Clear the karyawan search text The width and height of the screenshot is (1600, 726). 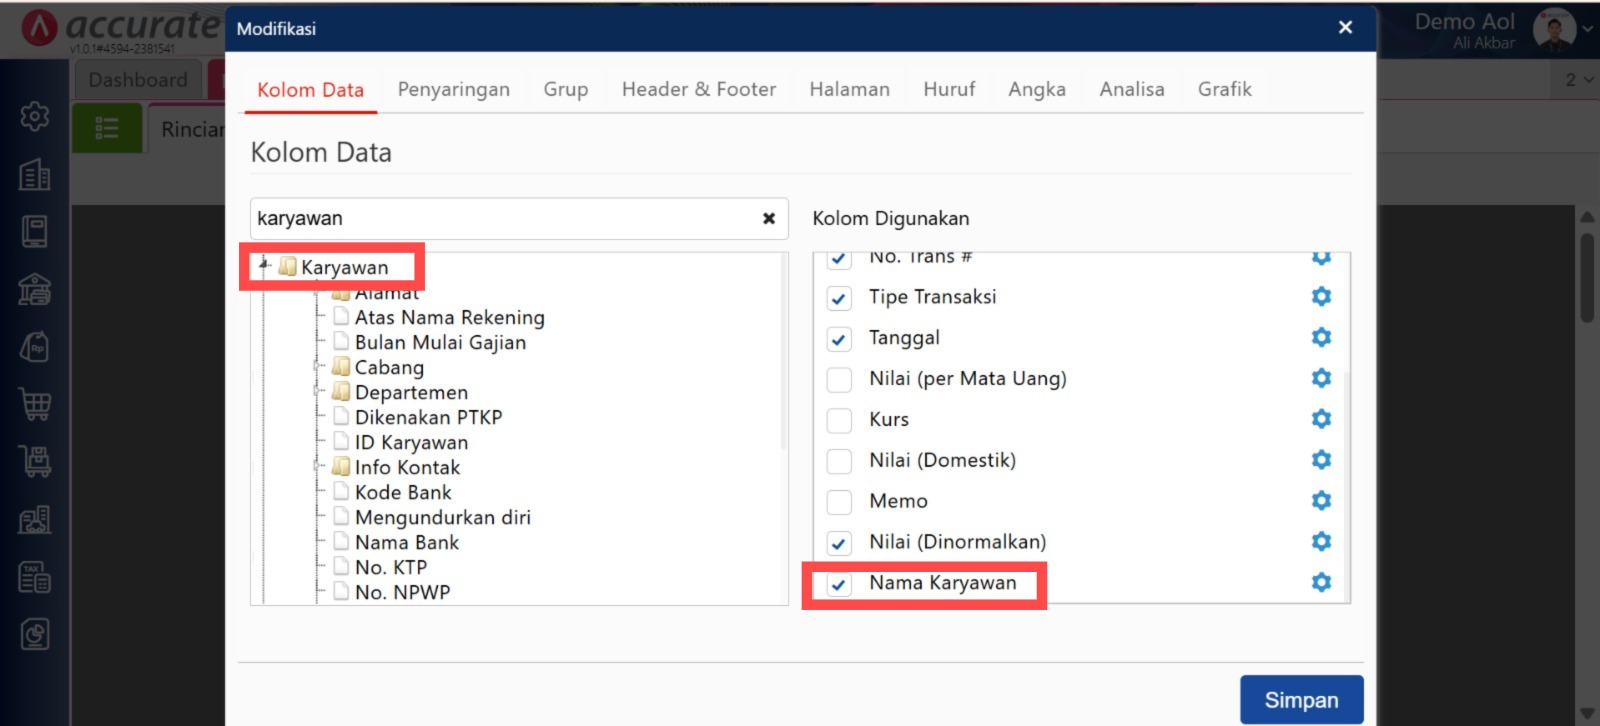(769, 218)
